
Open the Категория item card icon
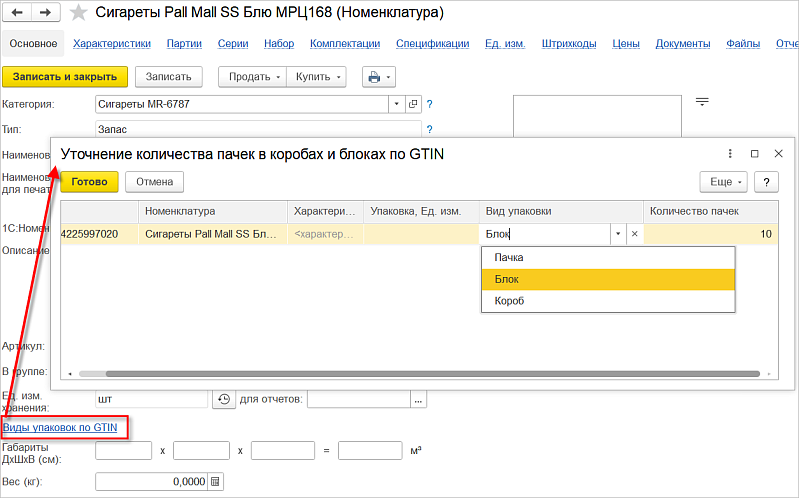click(412, 104)
